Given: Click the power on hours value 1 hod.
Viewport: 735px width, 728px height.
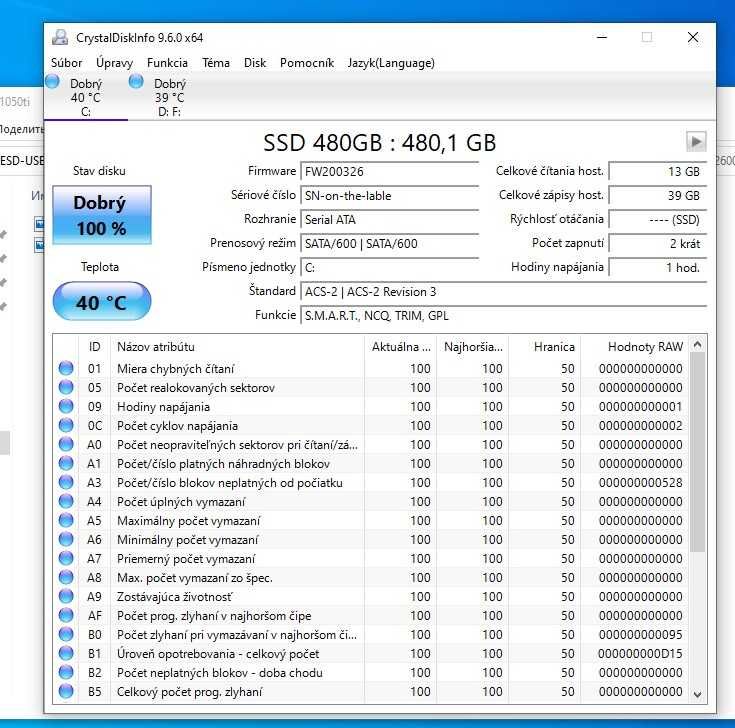Looking at the screenshot, I should (657, 268).
